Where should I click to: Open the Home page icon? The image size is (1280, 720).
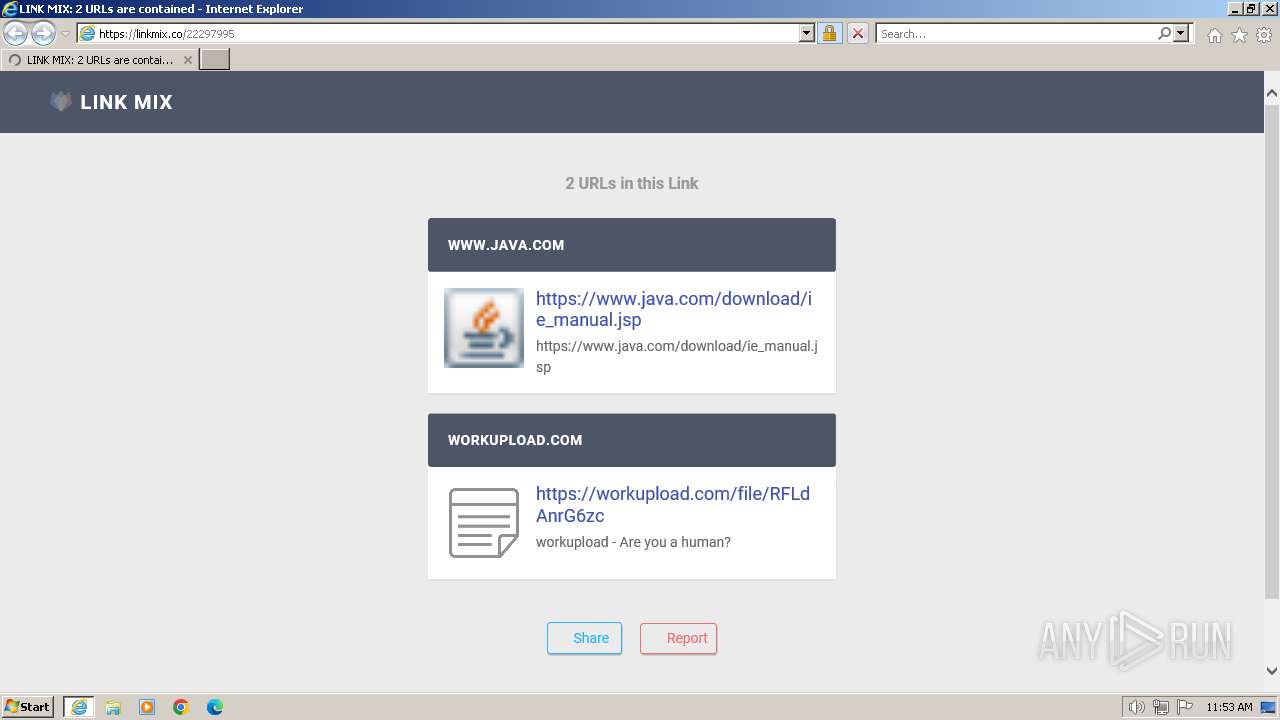1214,35
